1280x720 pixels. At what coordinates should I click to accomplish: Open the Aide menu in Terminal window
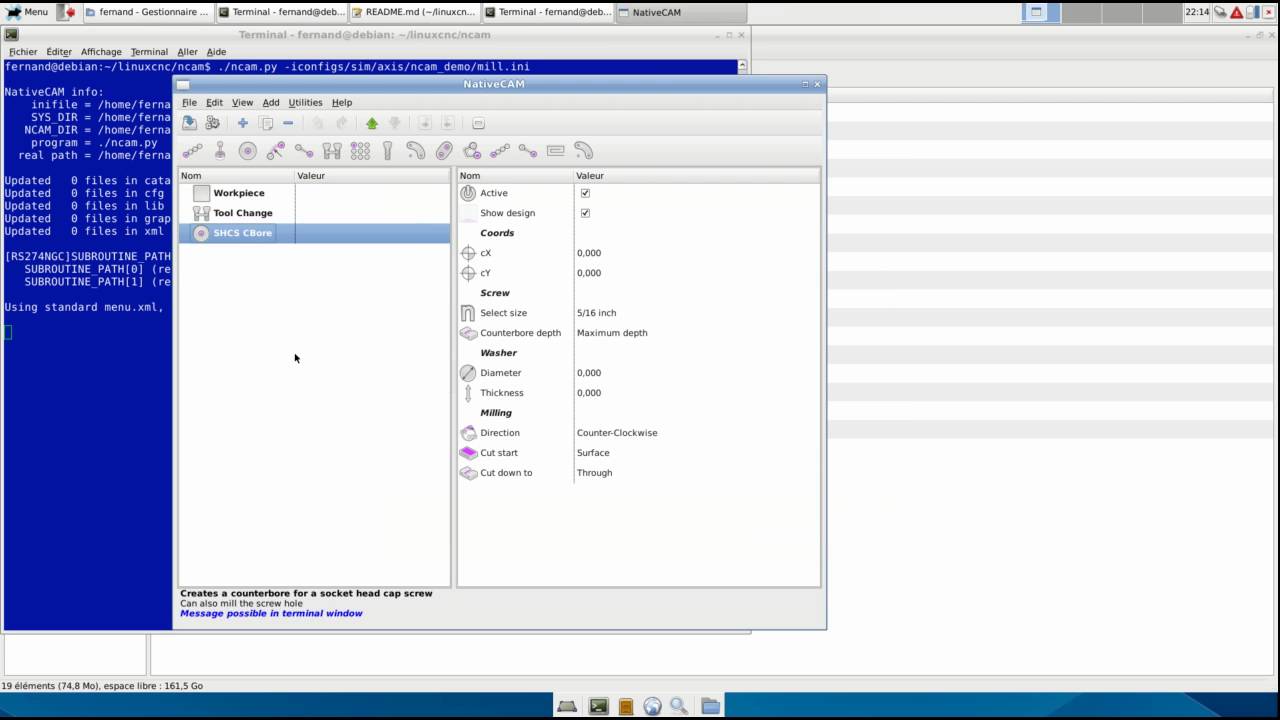pyautogui.click(x=216, y=52)
